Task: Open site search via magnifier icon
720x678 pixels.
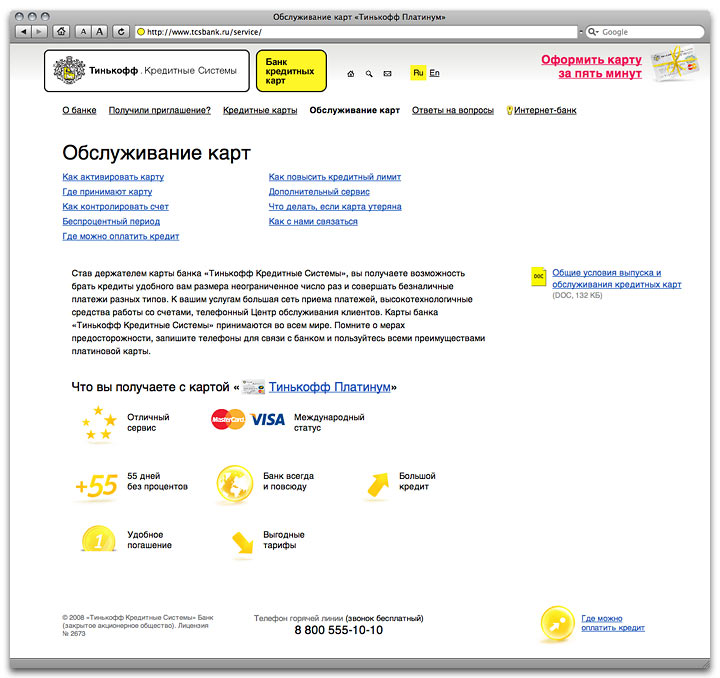Action: click(x=369, y=74)
